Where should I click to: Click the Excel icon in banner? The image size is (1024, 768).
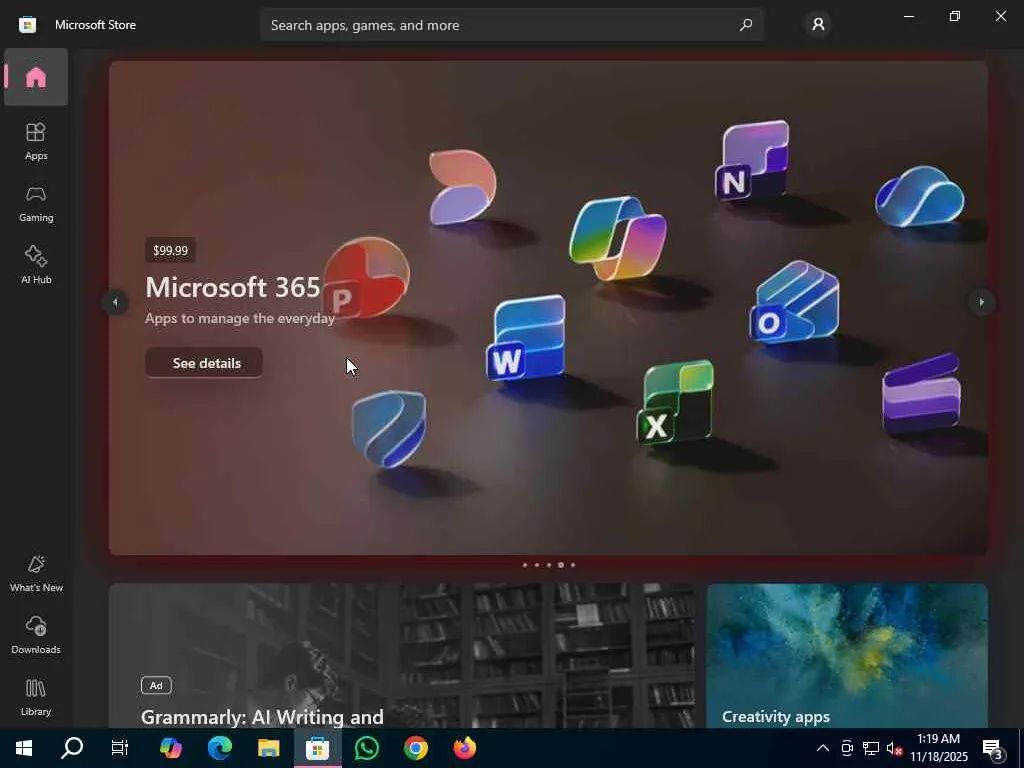(x=675, y=402)
